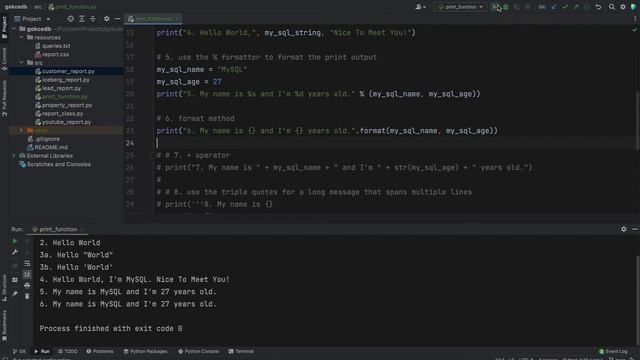Hide the Run panel with minus icon
This screenshot has width=640, height=360.
pyautogui.click(x=635, y=229)
